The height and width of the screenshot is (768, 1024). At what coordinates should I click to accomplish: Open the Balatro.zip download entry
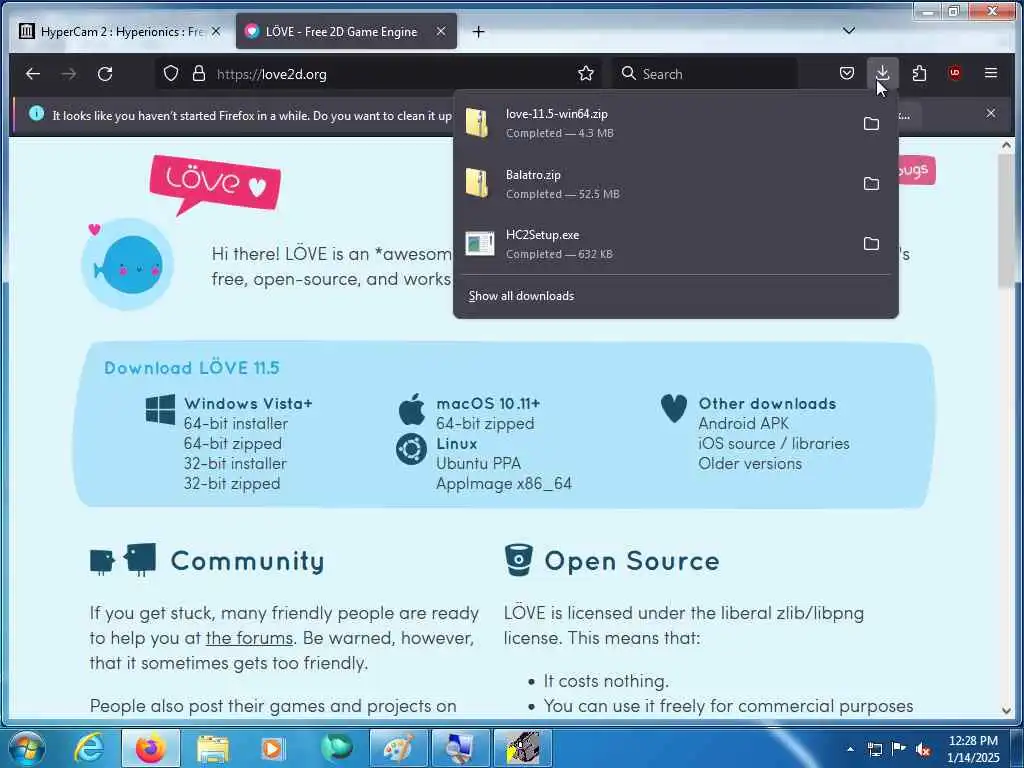[653, 184]
